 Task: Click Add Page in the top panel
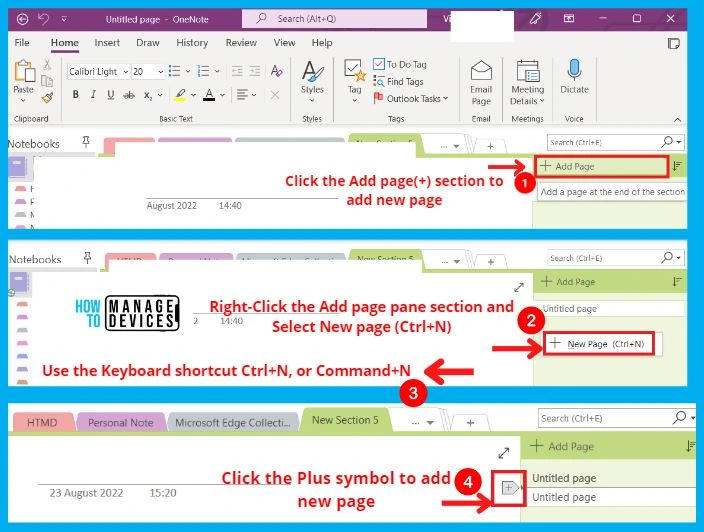(x=602, y=166)
